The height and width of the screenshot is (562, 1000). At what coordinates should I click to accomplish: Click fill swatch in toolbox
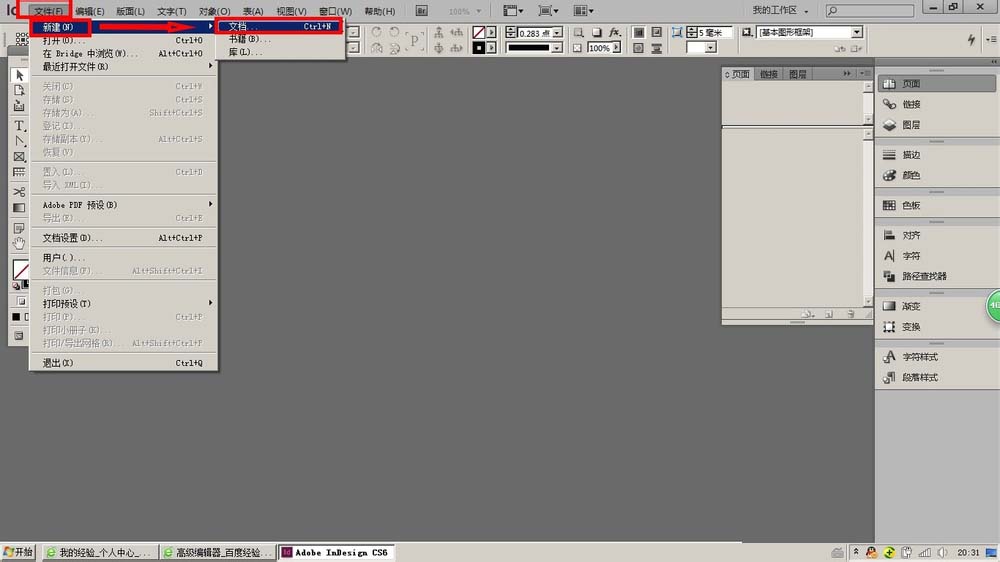click(x=20, y=269)
